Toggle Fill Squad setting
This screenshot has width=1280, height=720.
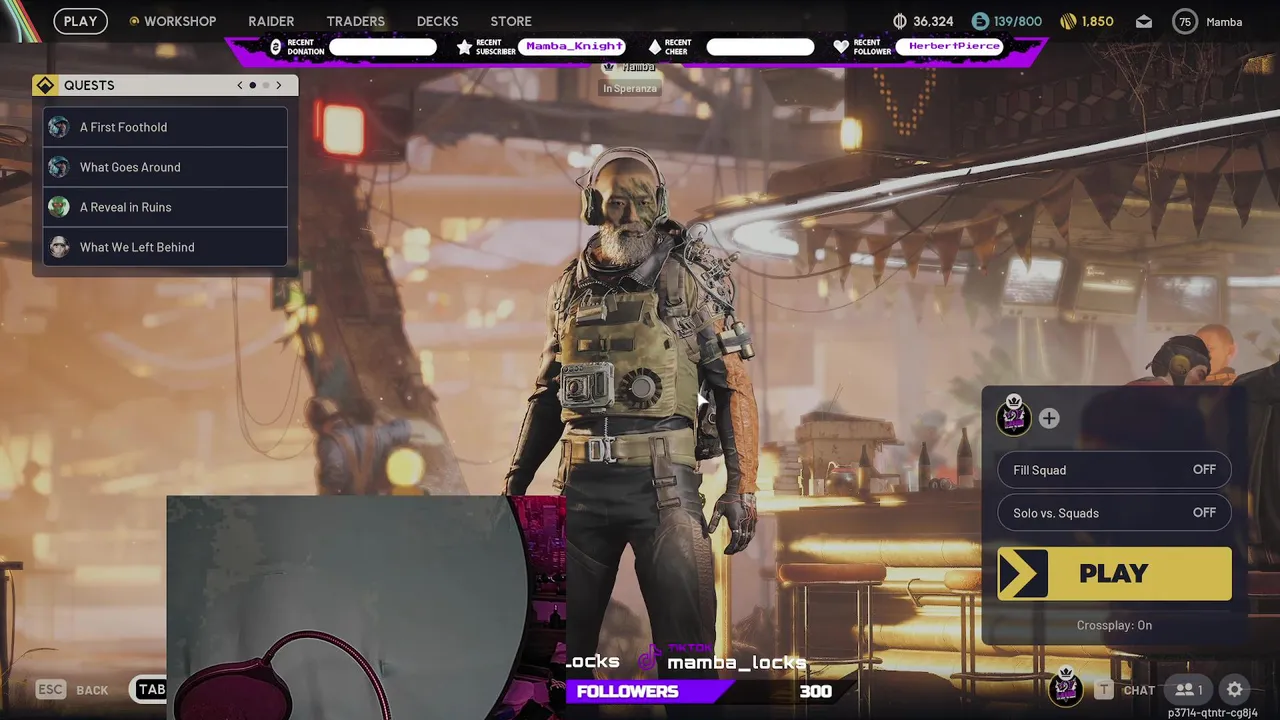click(1114, 470)
